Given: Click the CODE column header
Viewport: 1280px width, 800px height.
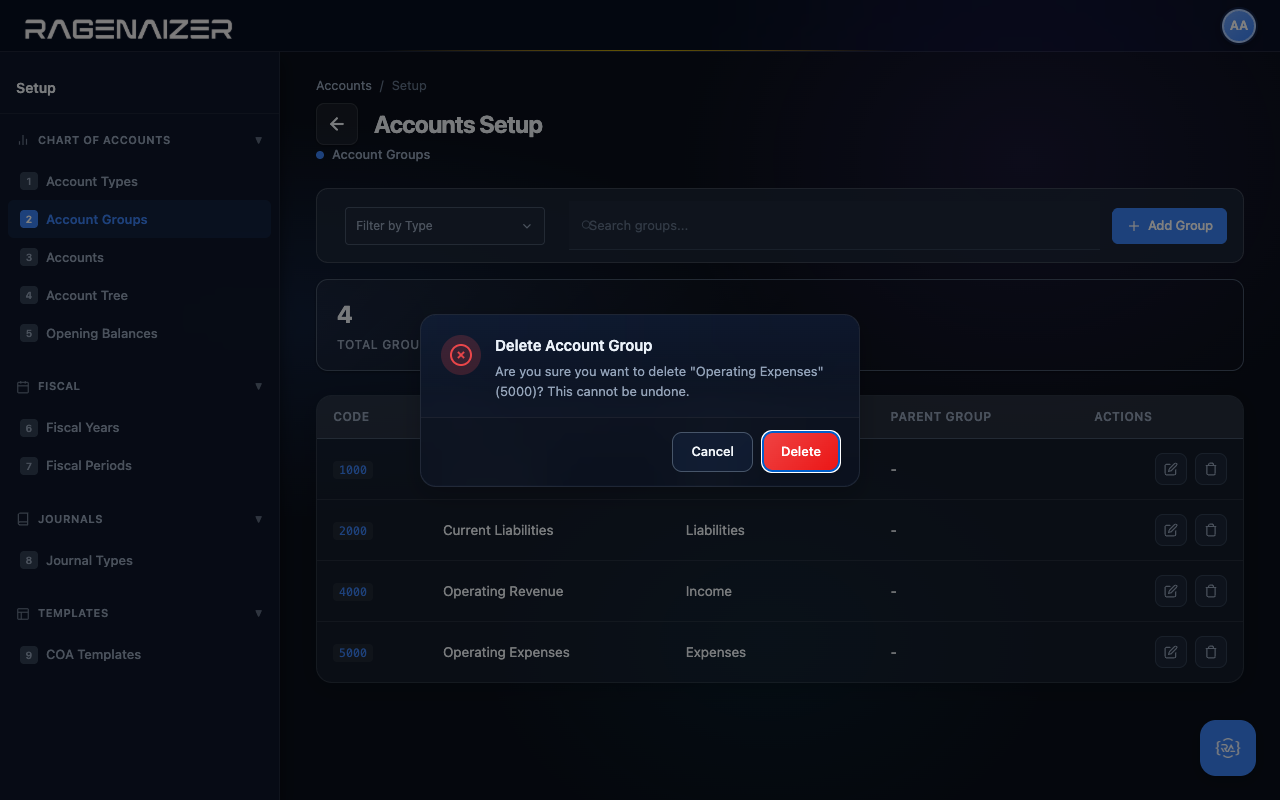Looking at the screenshot, I should tap(351, 417).
